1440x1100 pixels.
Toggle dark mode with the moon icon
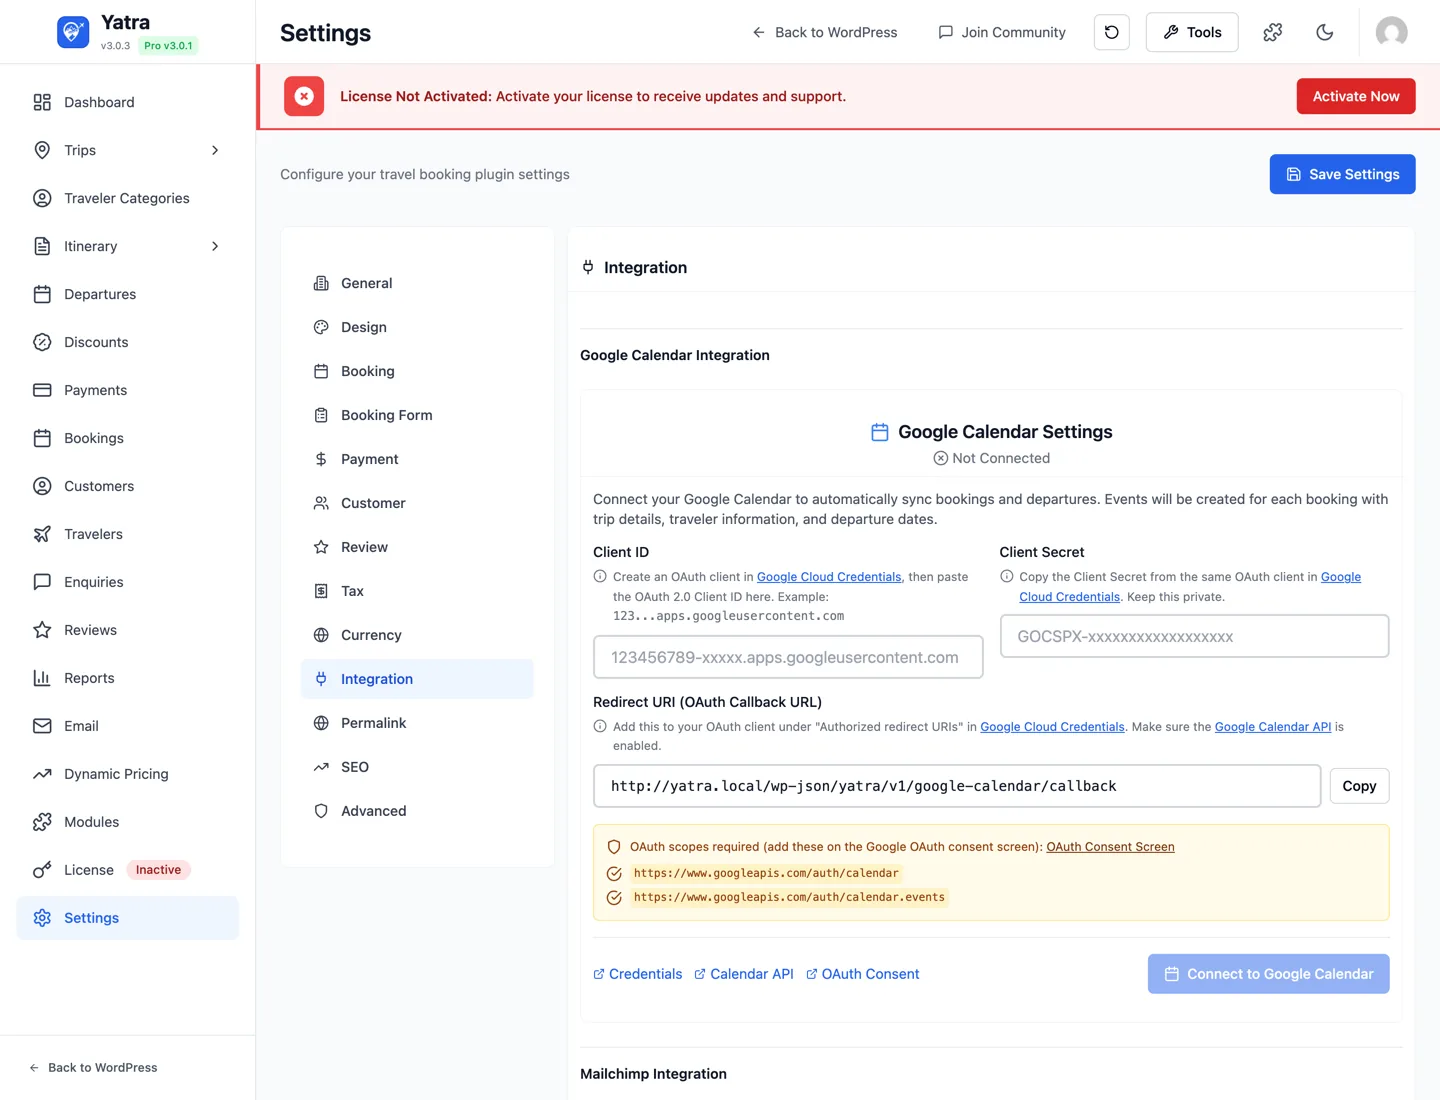pos(1325,32)
